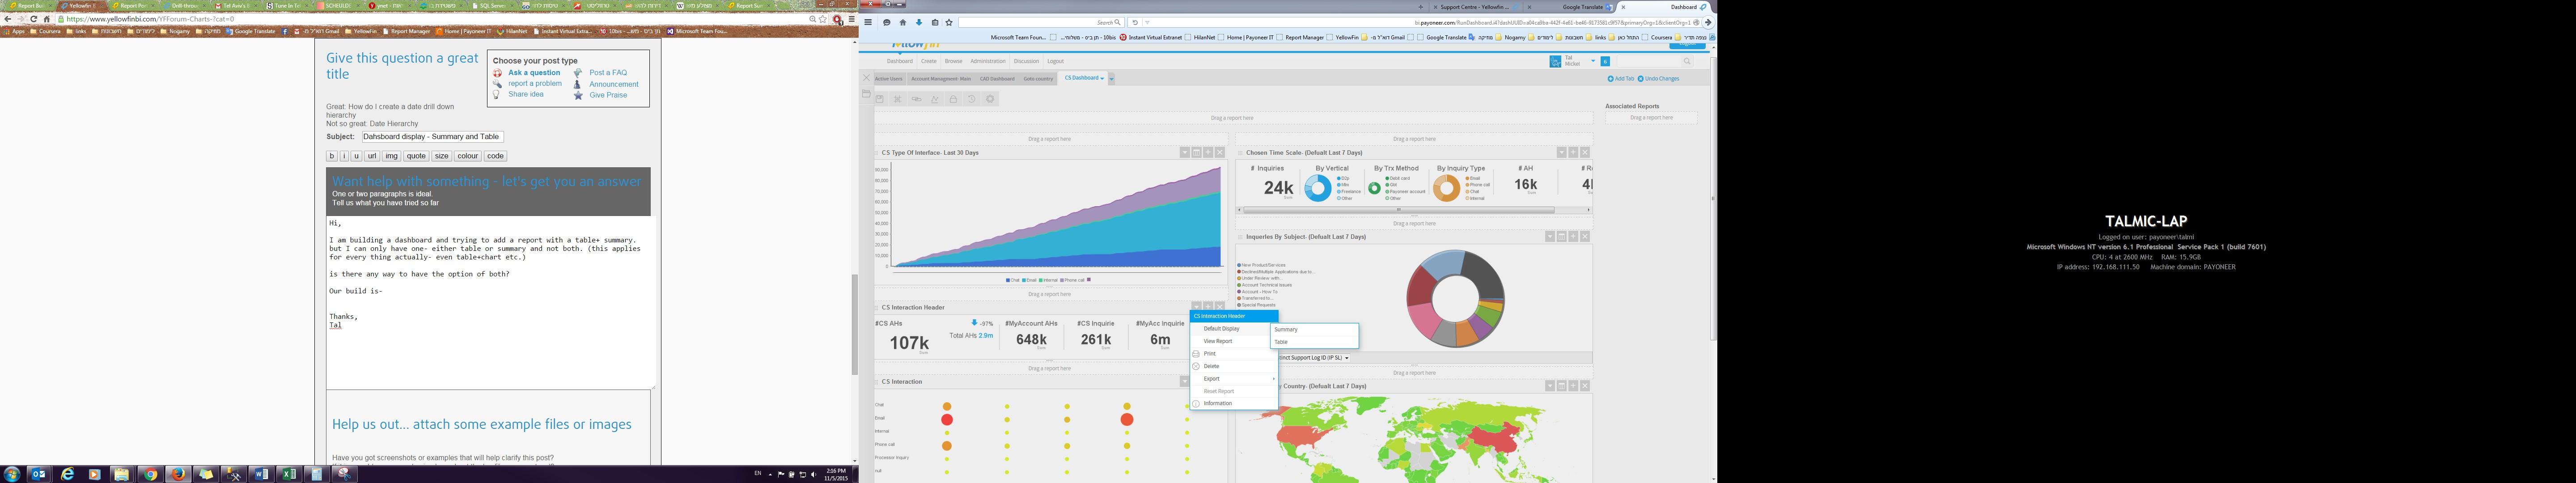
Task: Click the save icon in the dashboard toolbar
Action: 880,99
